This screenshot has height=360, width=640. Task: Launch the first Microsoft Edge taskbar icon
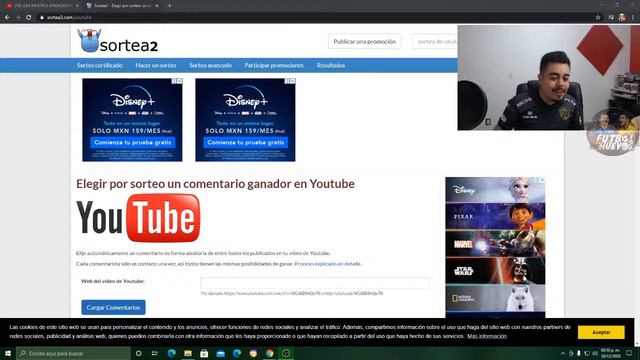pos(171,353)
